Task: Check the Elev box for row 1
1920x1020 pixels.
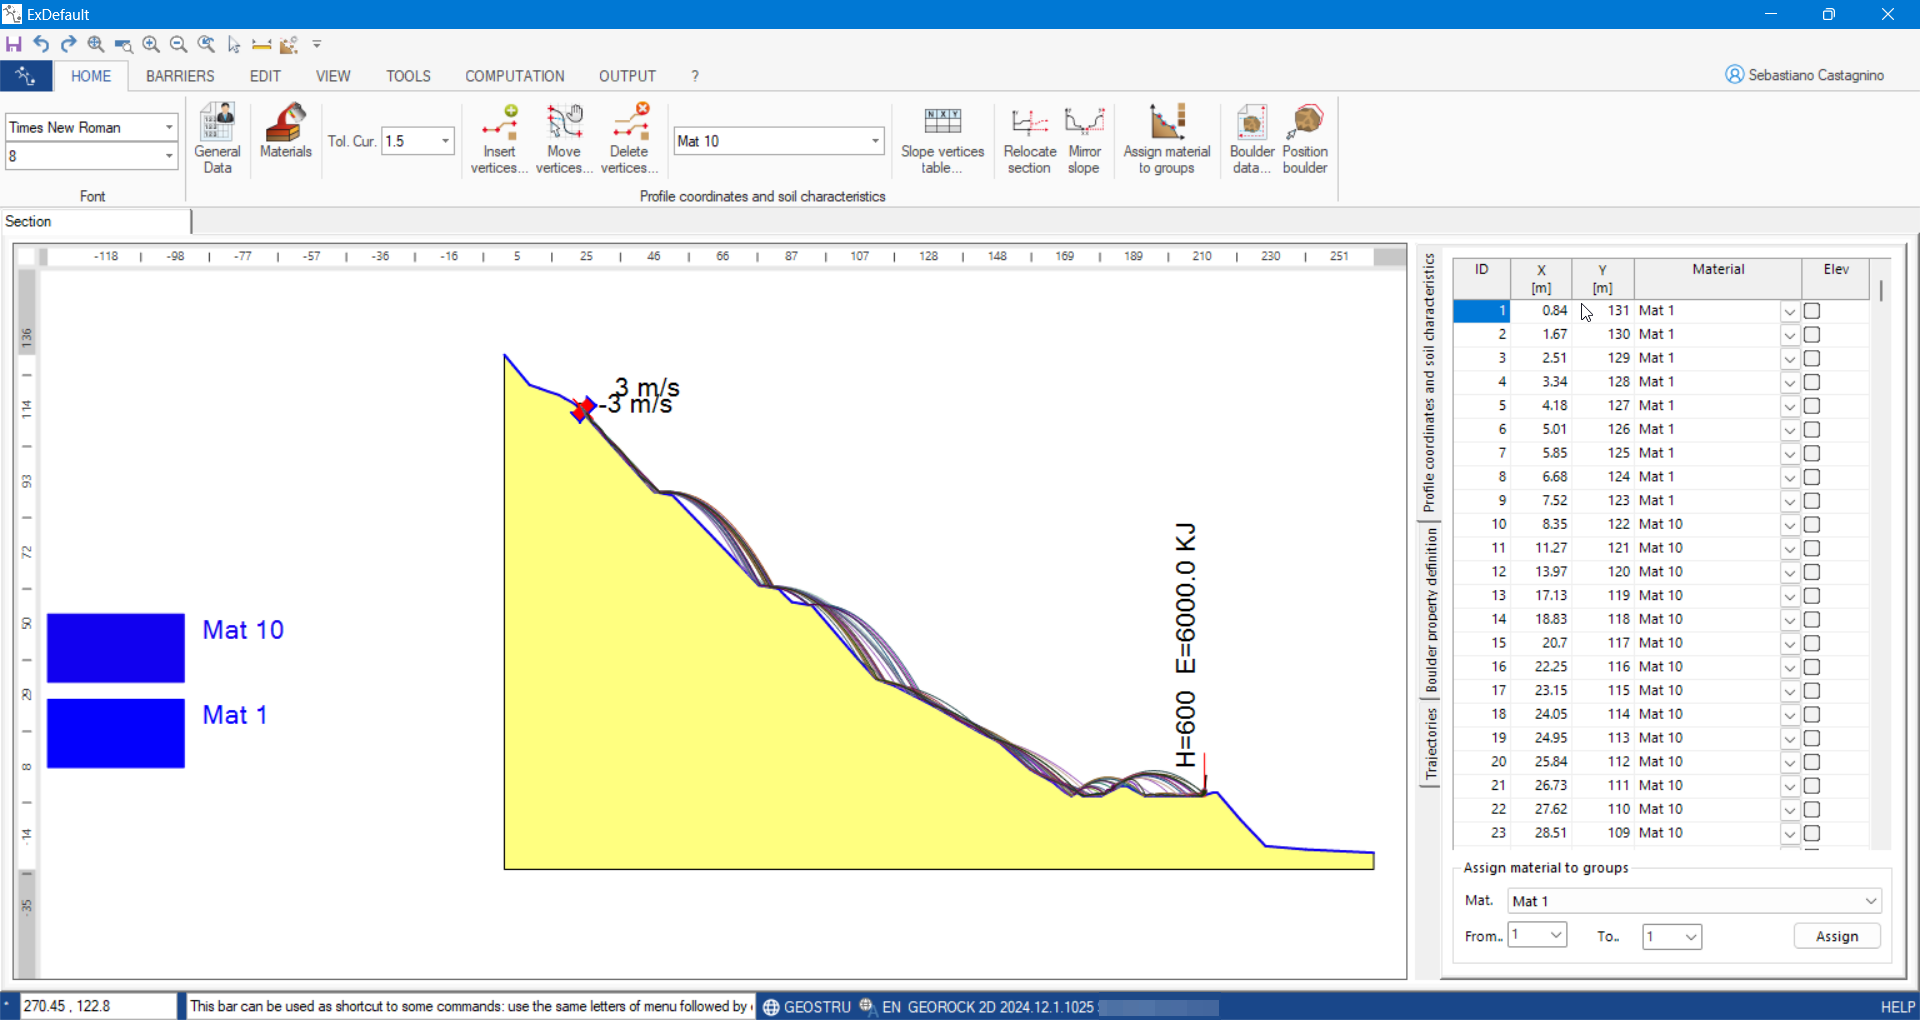Action: 1812,311
